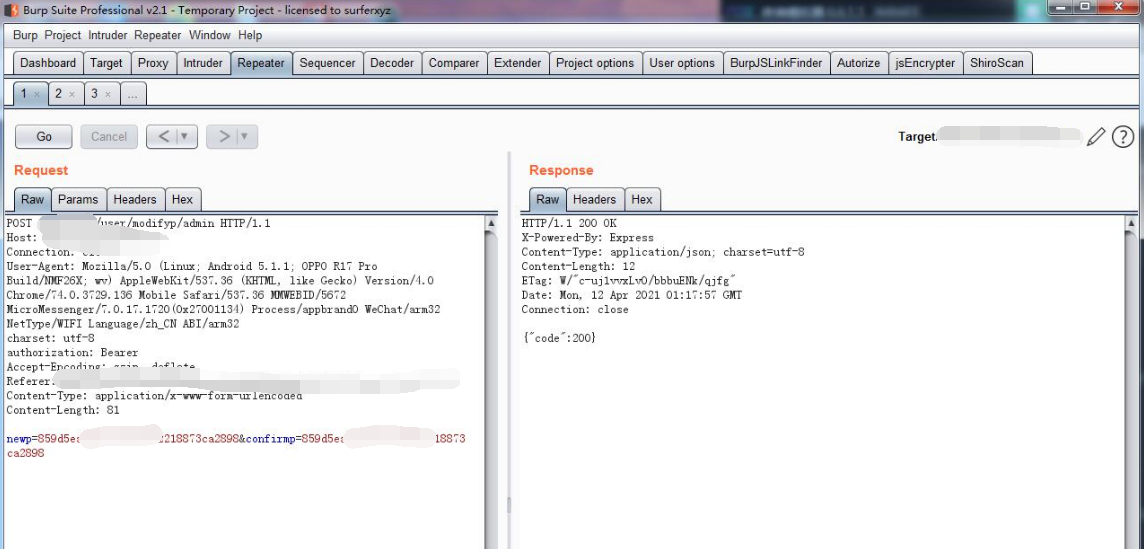Click the 'authorization: Bearer' header line

(72, 353)
